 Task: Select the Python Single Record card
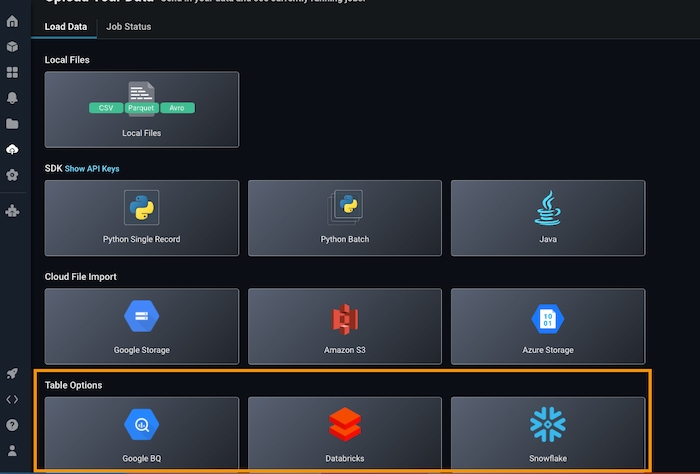142,218
